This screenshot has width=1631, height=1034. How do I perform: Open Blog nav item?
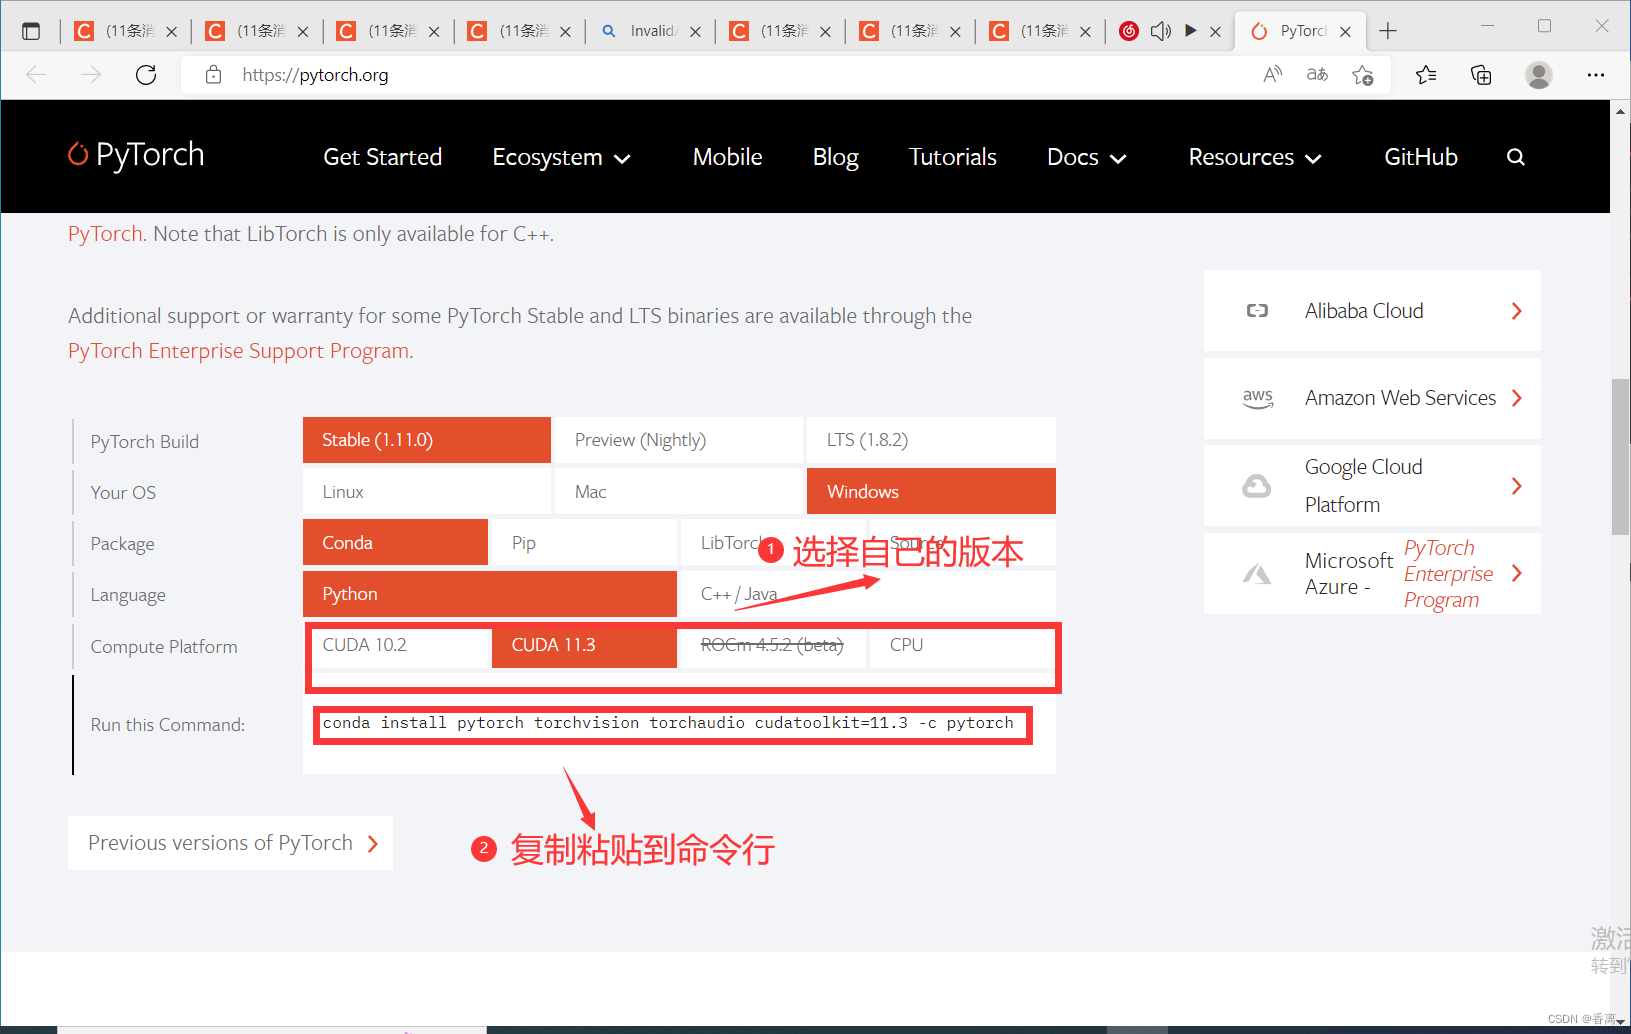coord(836,157)
